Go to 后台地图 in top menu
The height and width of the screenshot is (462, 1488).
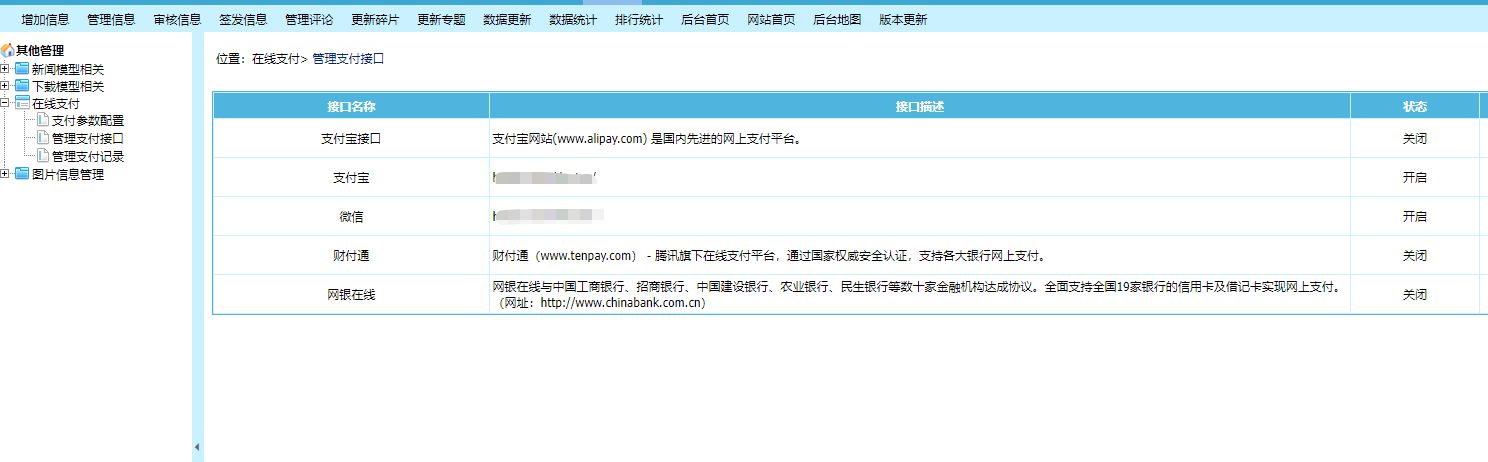pyautogui.click(x=837, y=19)
